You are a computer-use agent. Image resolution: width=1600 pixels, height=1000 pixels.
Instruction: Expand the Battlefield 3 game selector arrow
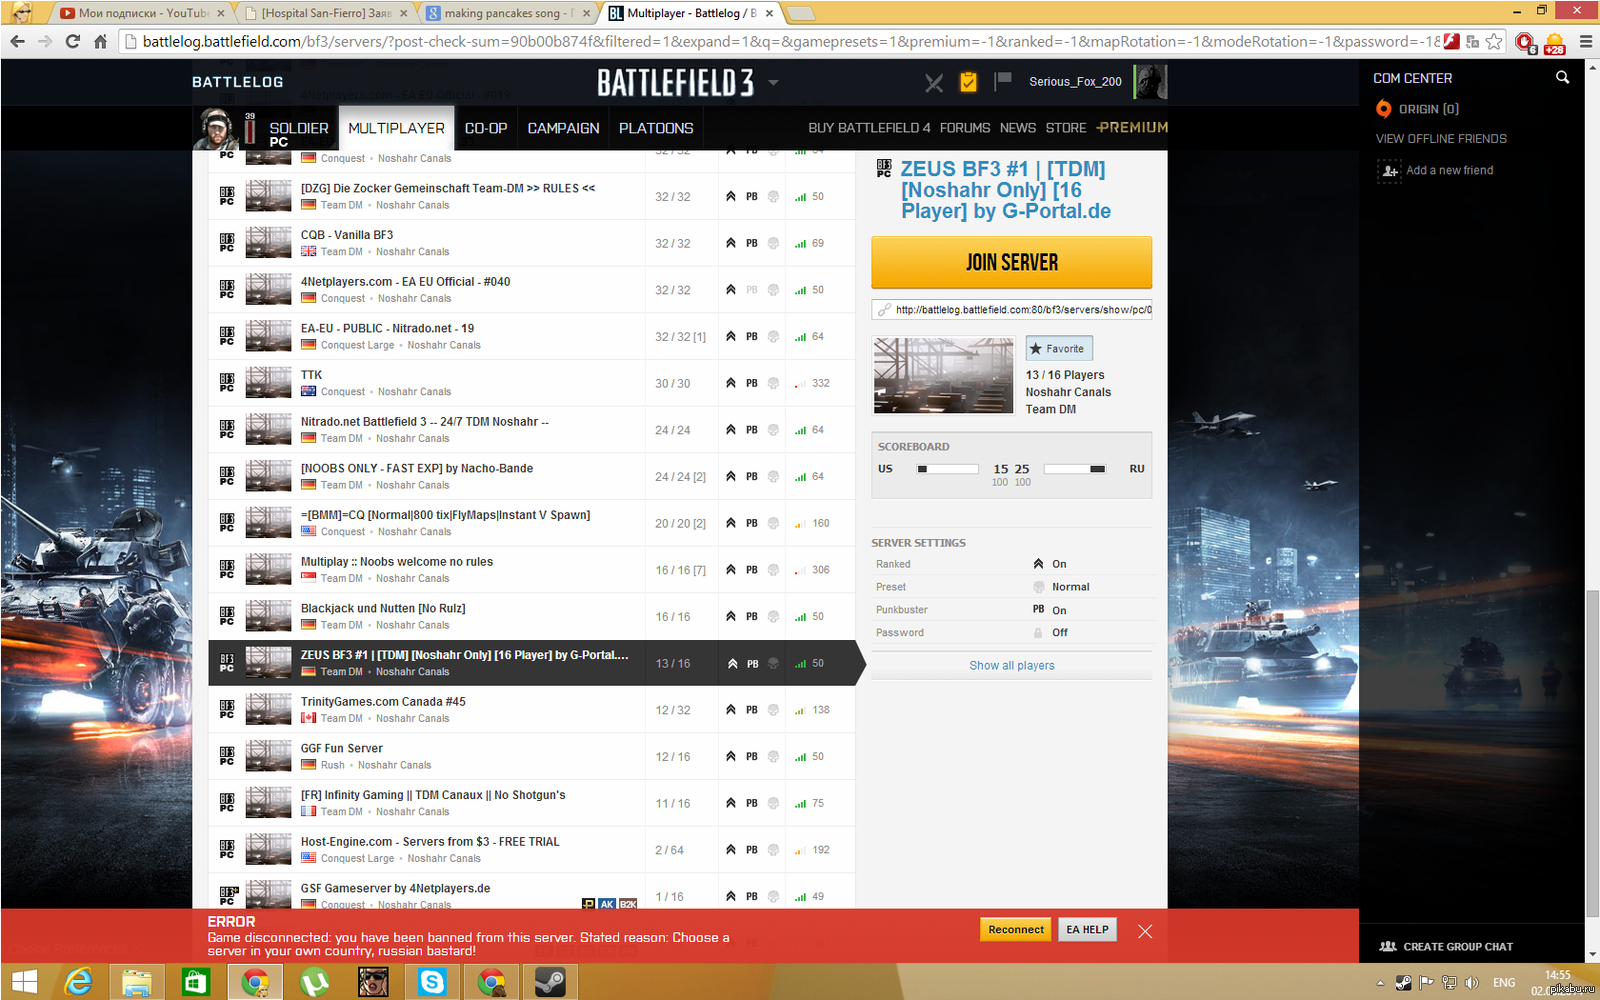point(773,83)
